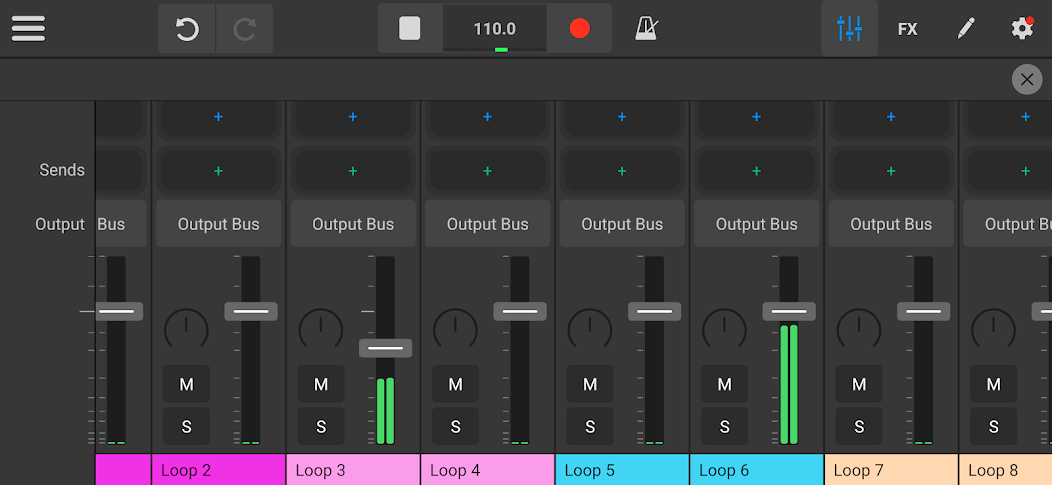The height and width of the screenshot is (485, 1052).
Task: Mute the Loop 2 channel
Action: 187,384
